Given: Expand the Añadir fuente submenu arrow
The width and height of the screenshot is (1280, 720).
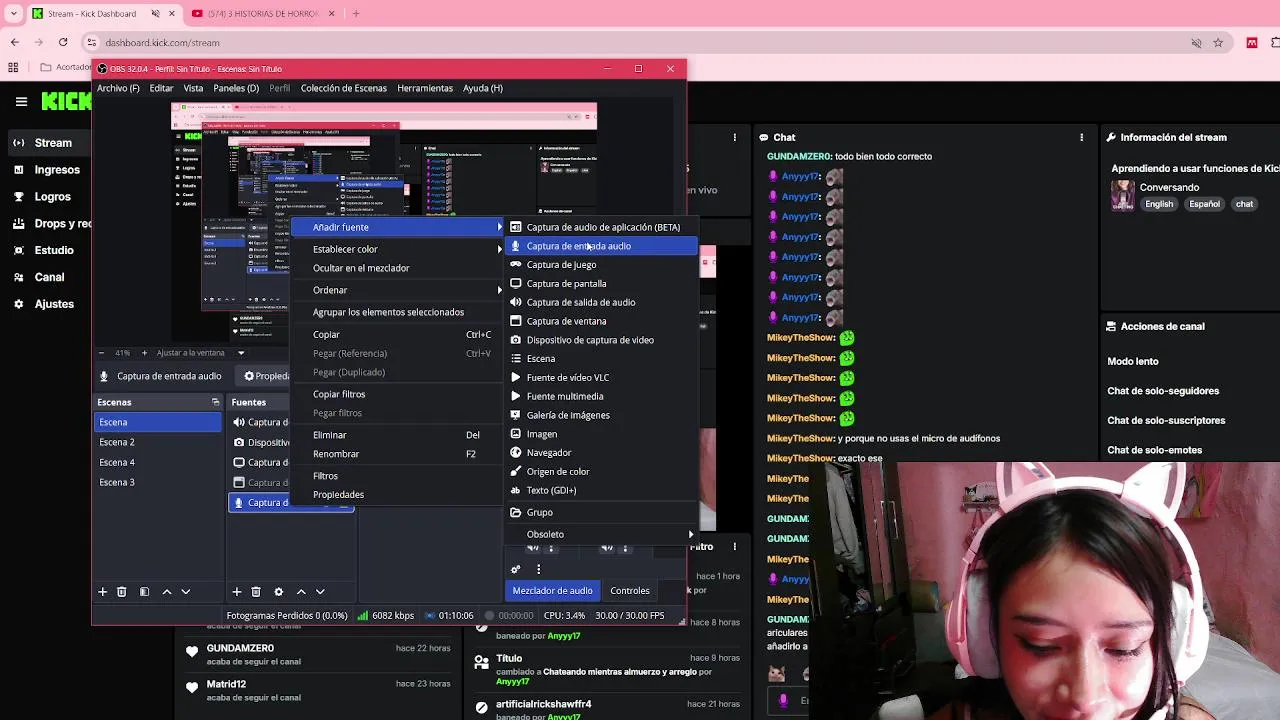Looking at the screenshot, I should click(499, 227).
